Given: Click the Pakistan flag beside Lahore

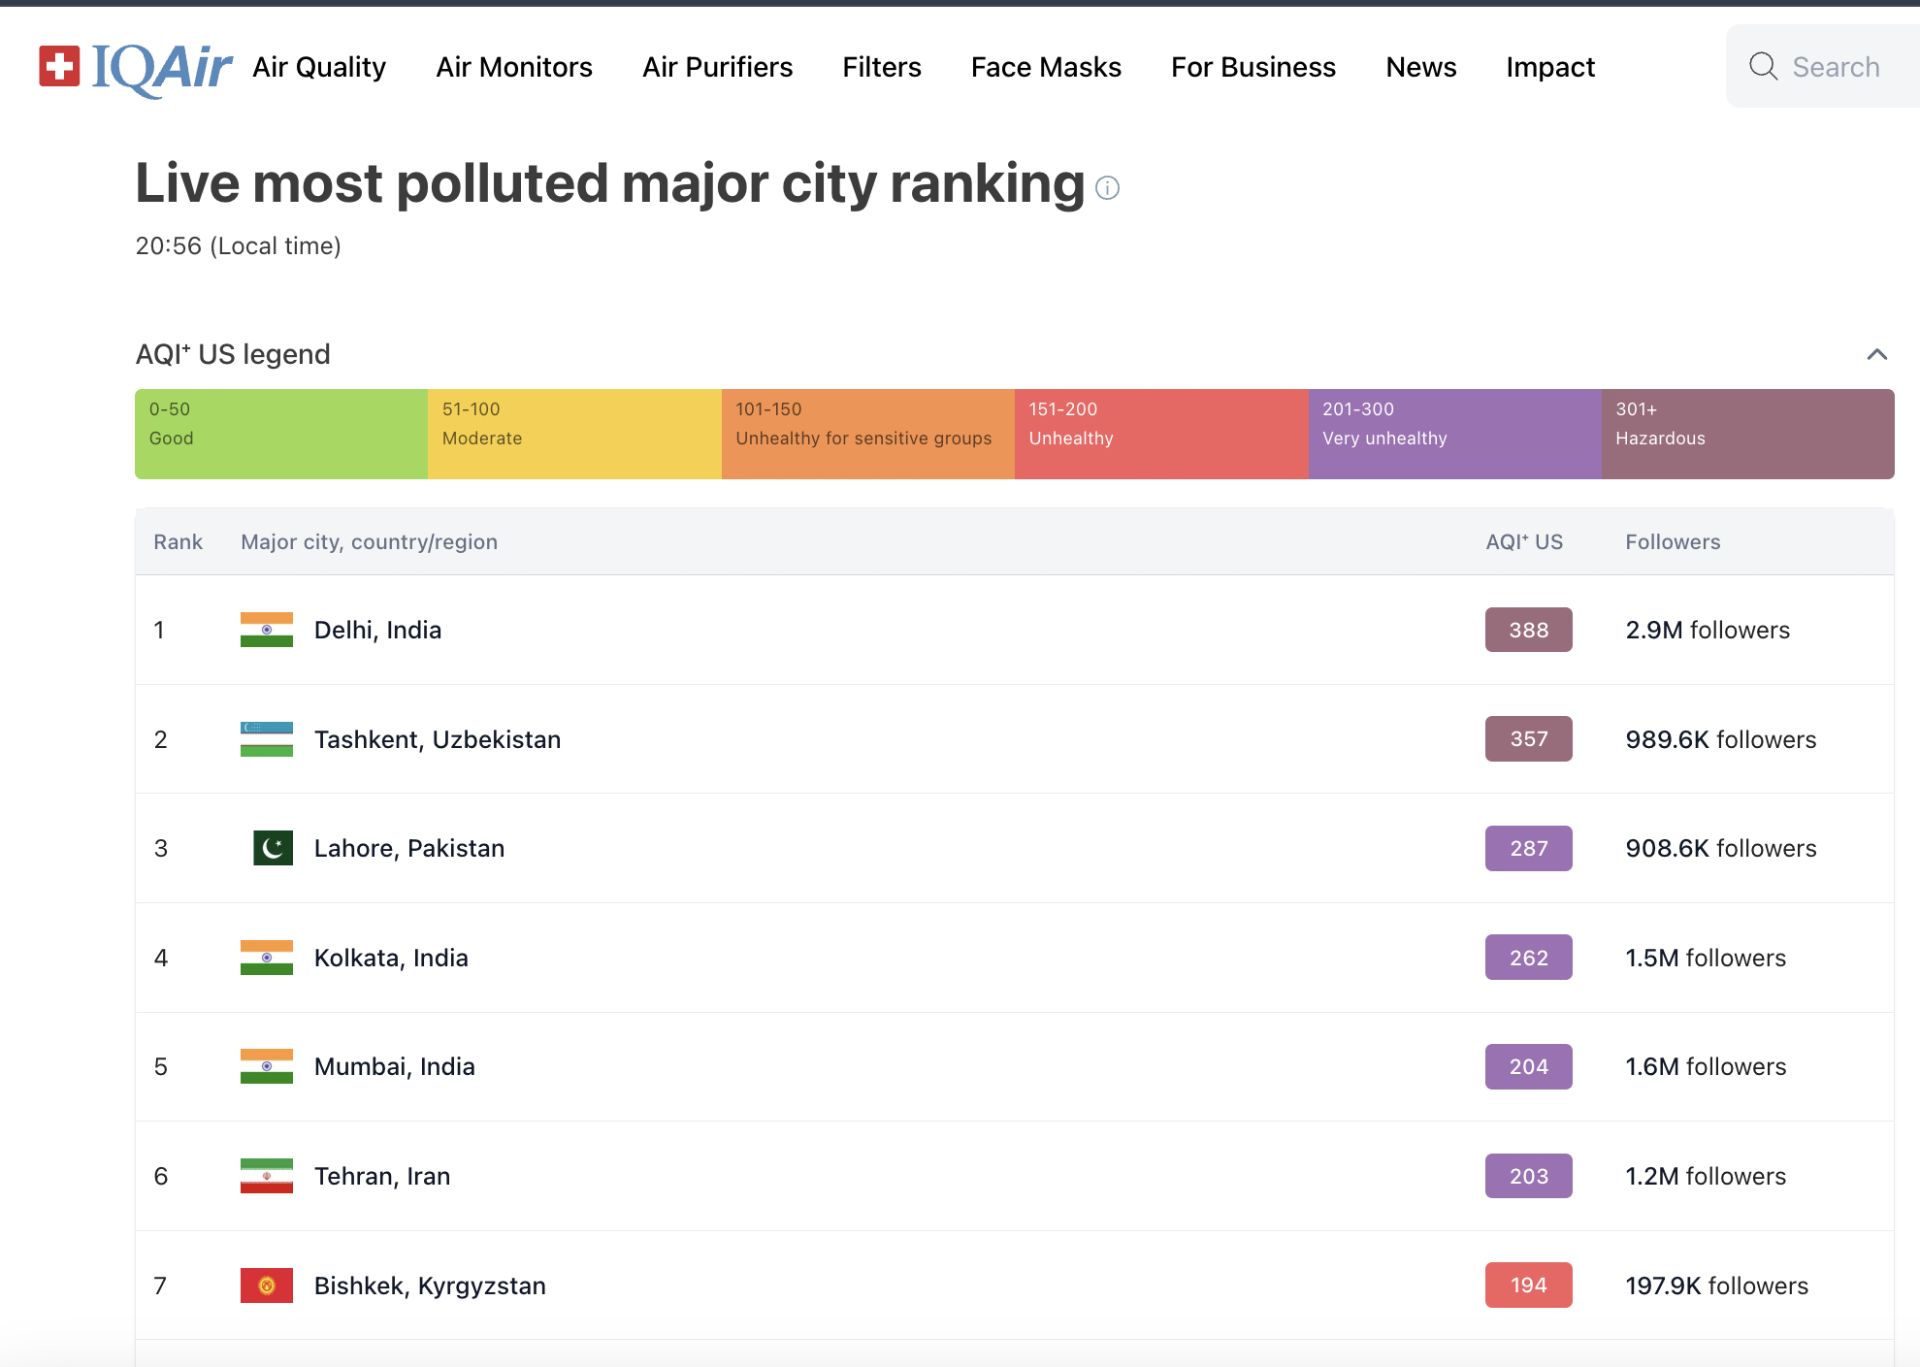Looking at the screenshot, I should (x=272, y=848).
